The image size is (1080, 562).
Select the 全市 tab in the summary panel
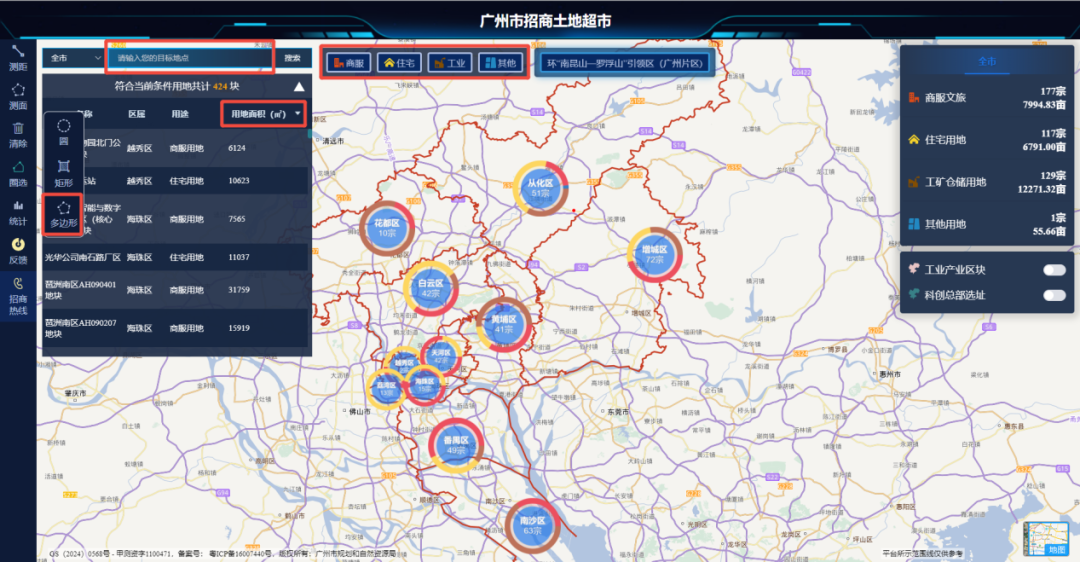tap(987, 61)
